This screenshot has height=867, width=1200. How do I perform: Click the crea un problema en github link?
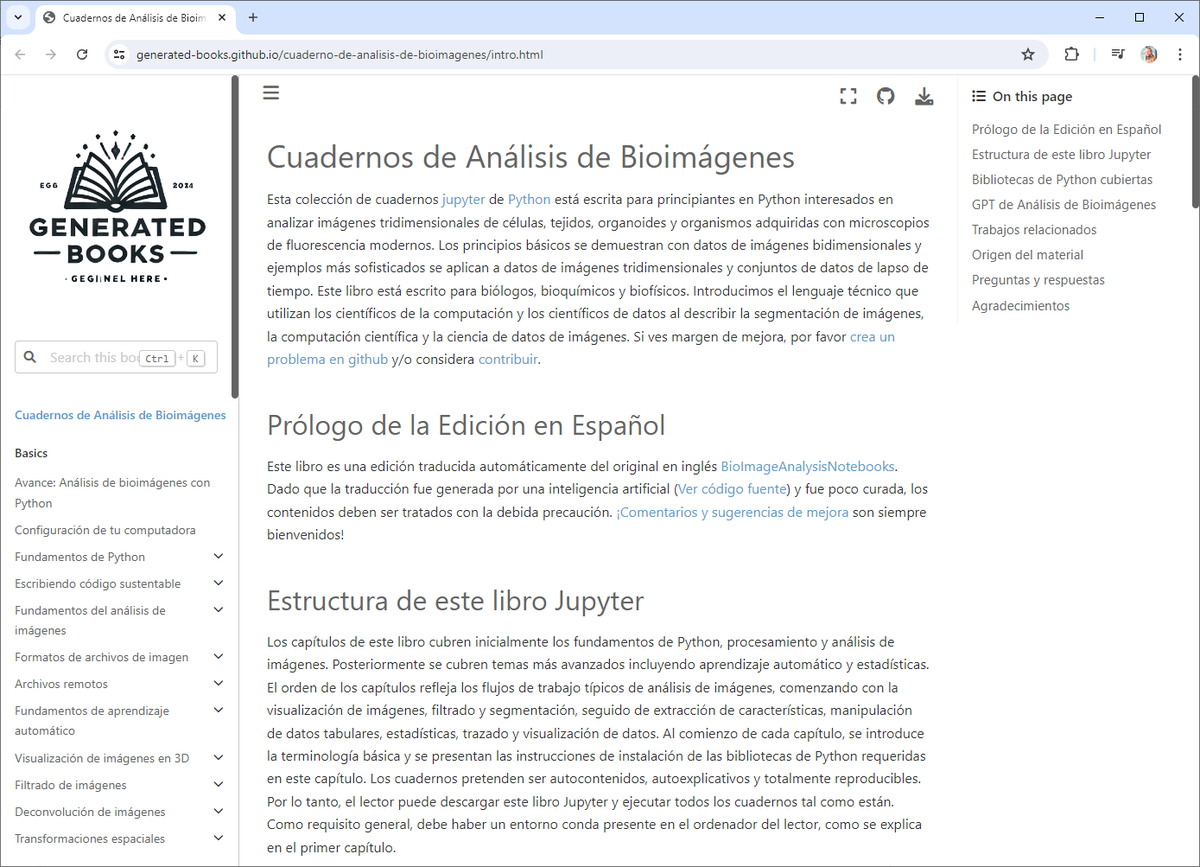[327, 359]
